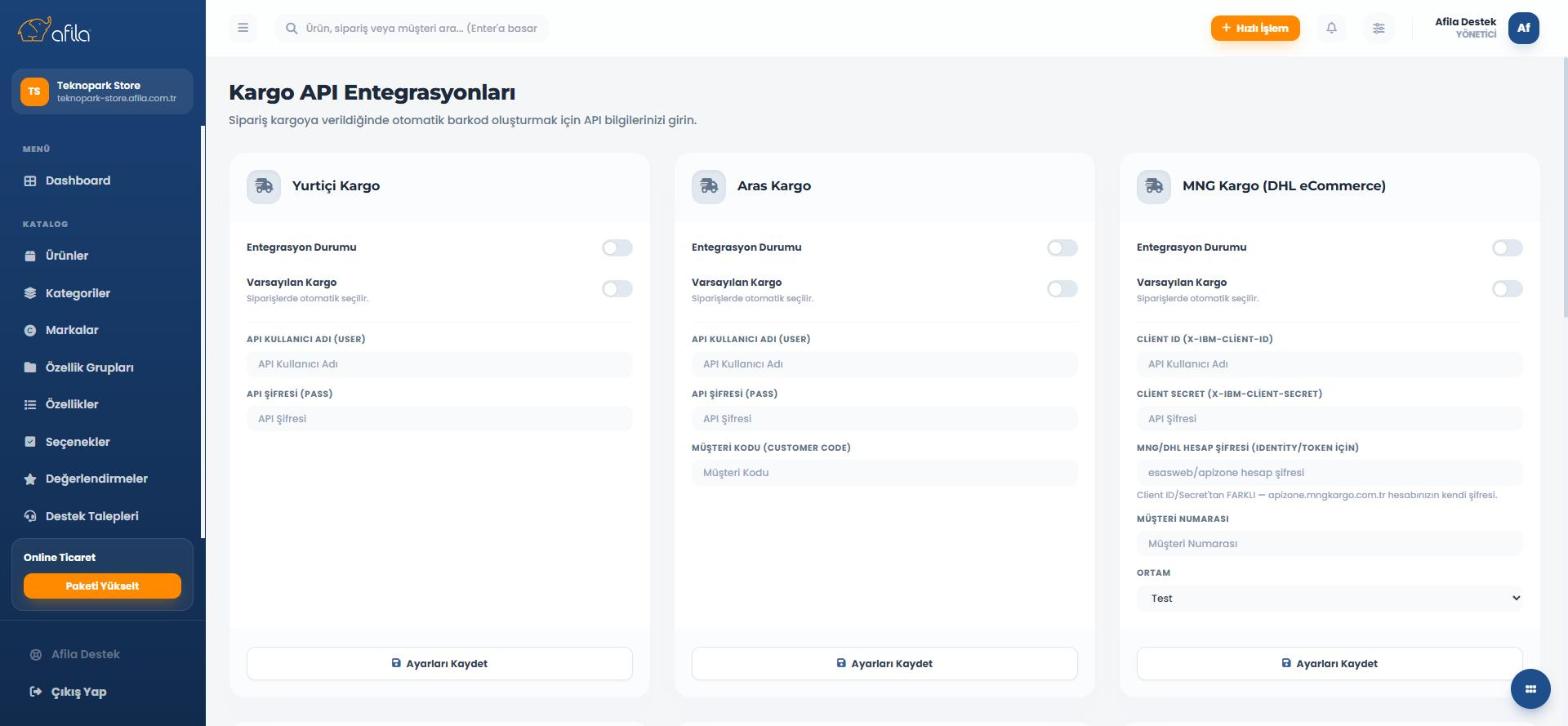The height and width of the screenshot is (726, 1568).
Task: Click the Aras Kargo truck icon
Action: 709,186
